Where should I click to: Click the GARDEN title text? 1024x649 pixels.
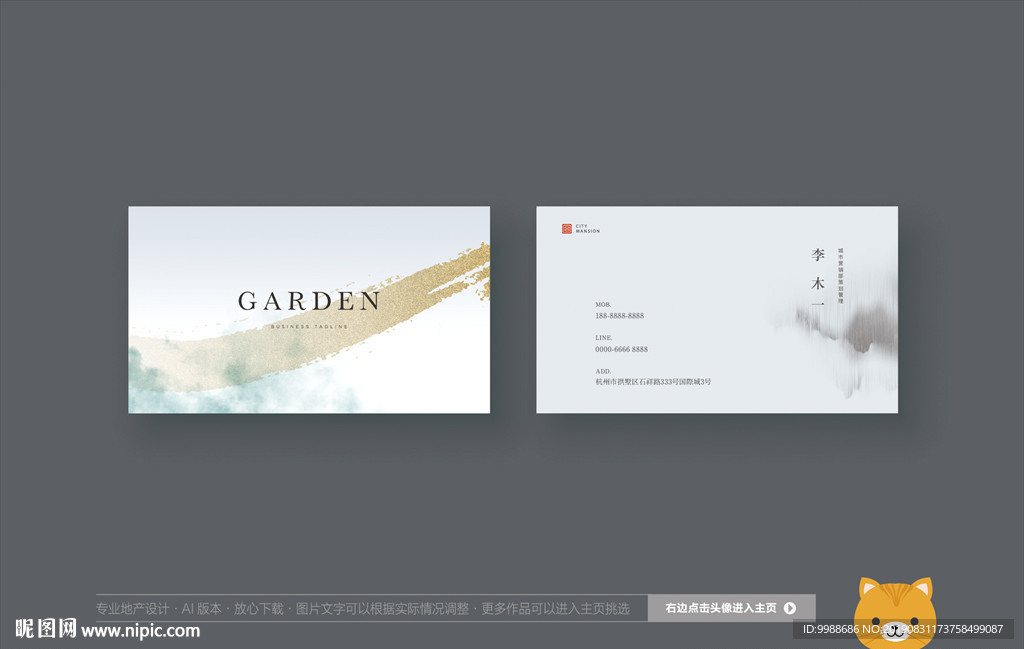[309, 301]
